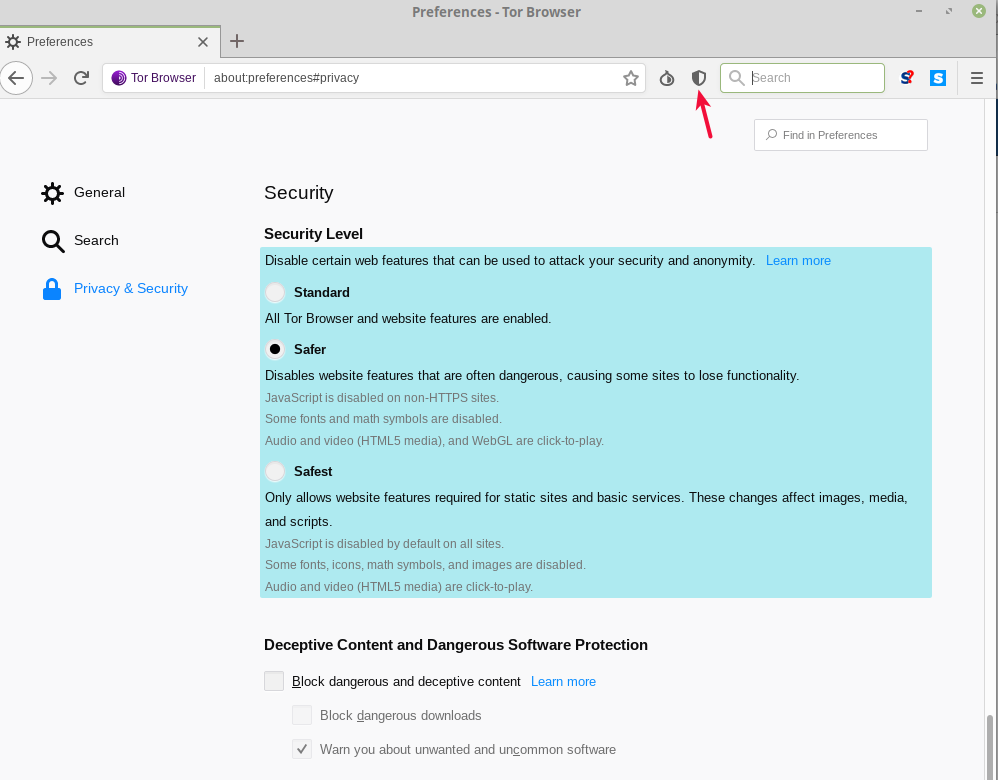Image resolution: width=998 pixels, height=780 pixels.
Task: Click the back navigation arrow
Action: click(x=16, y=78)
